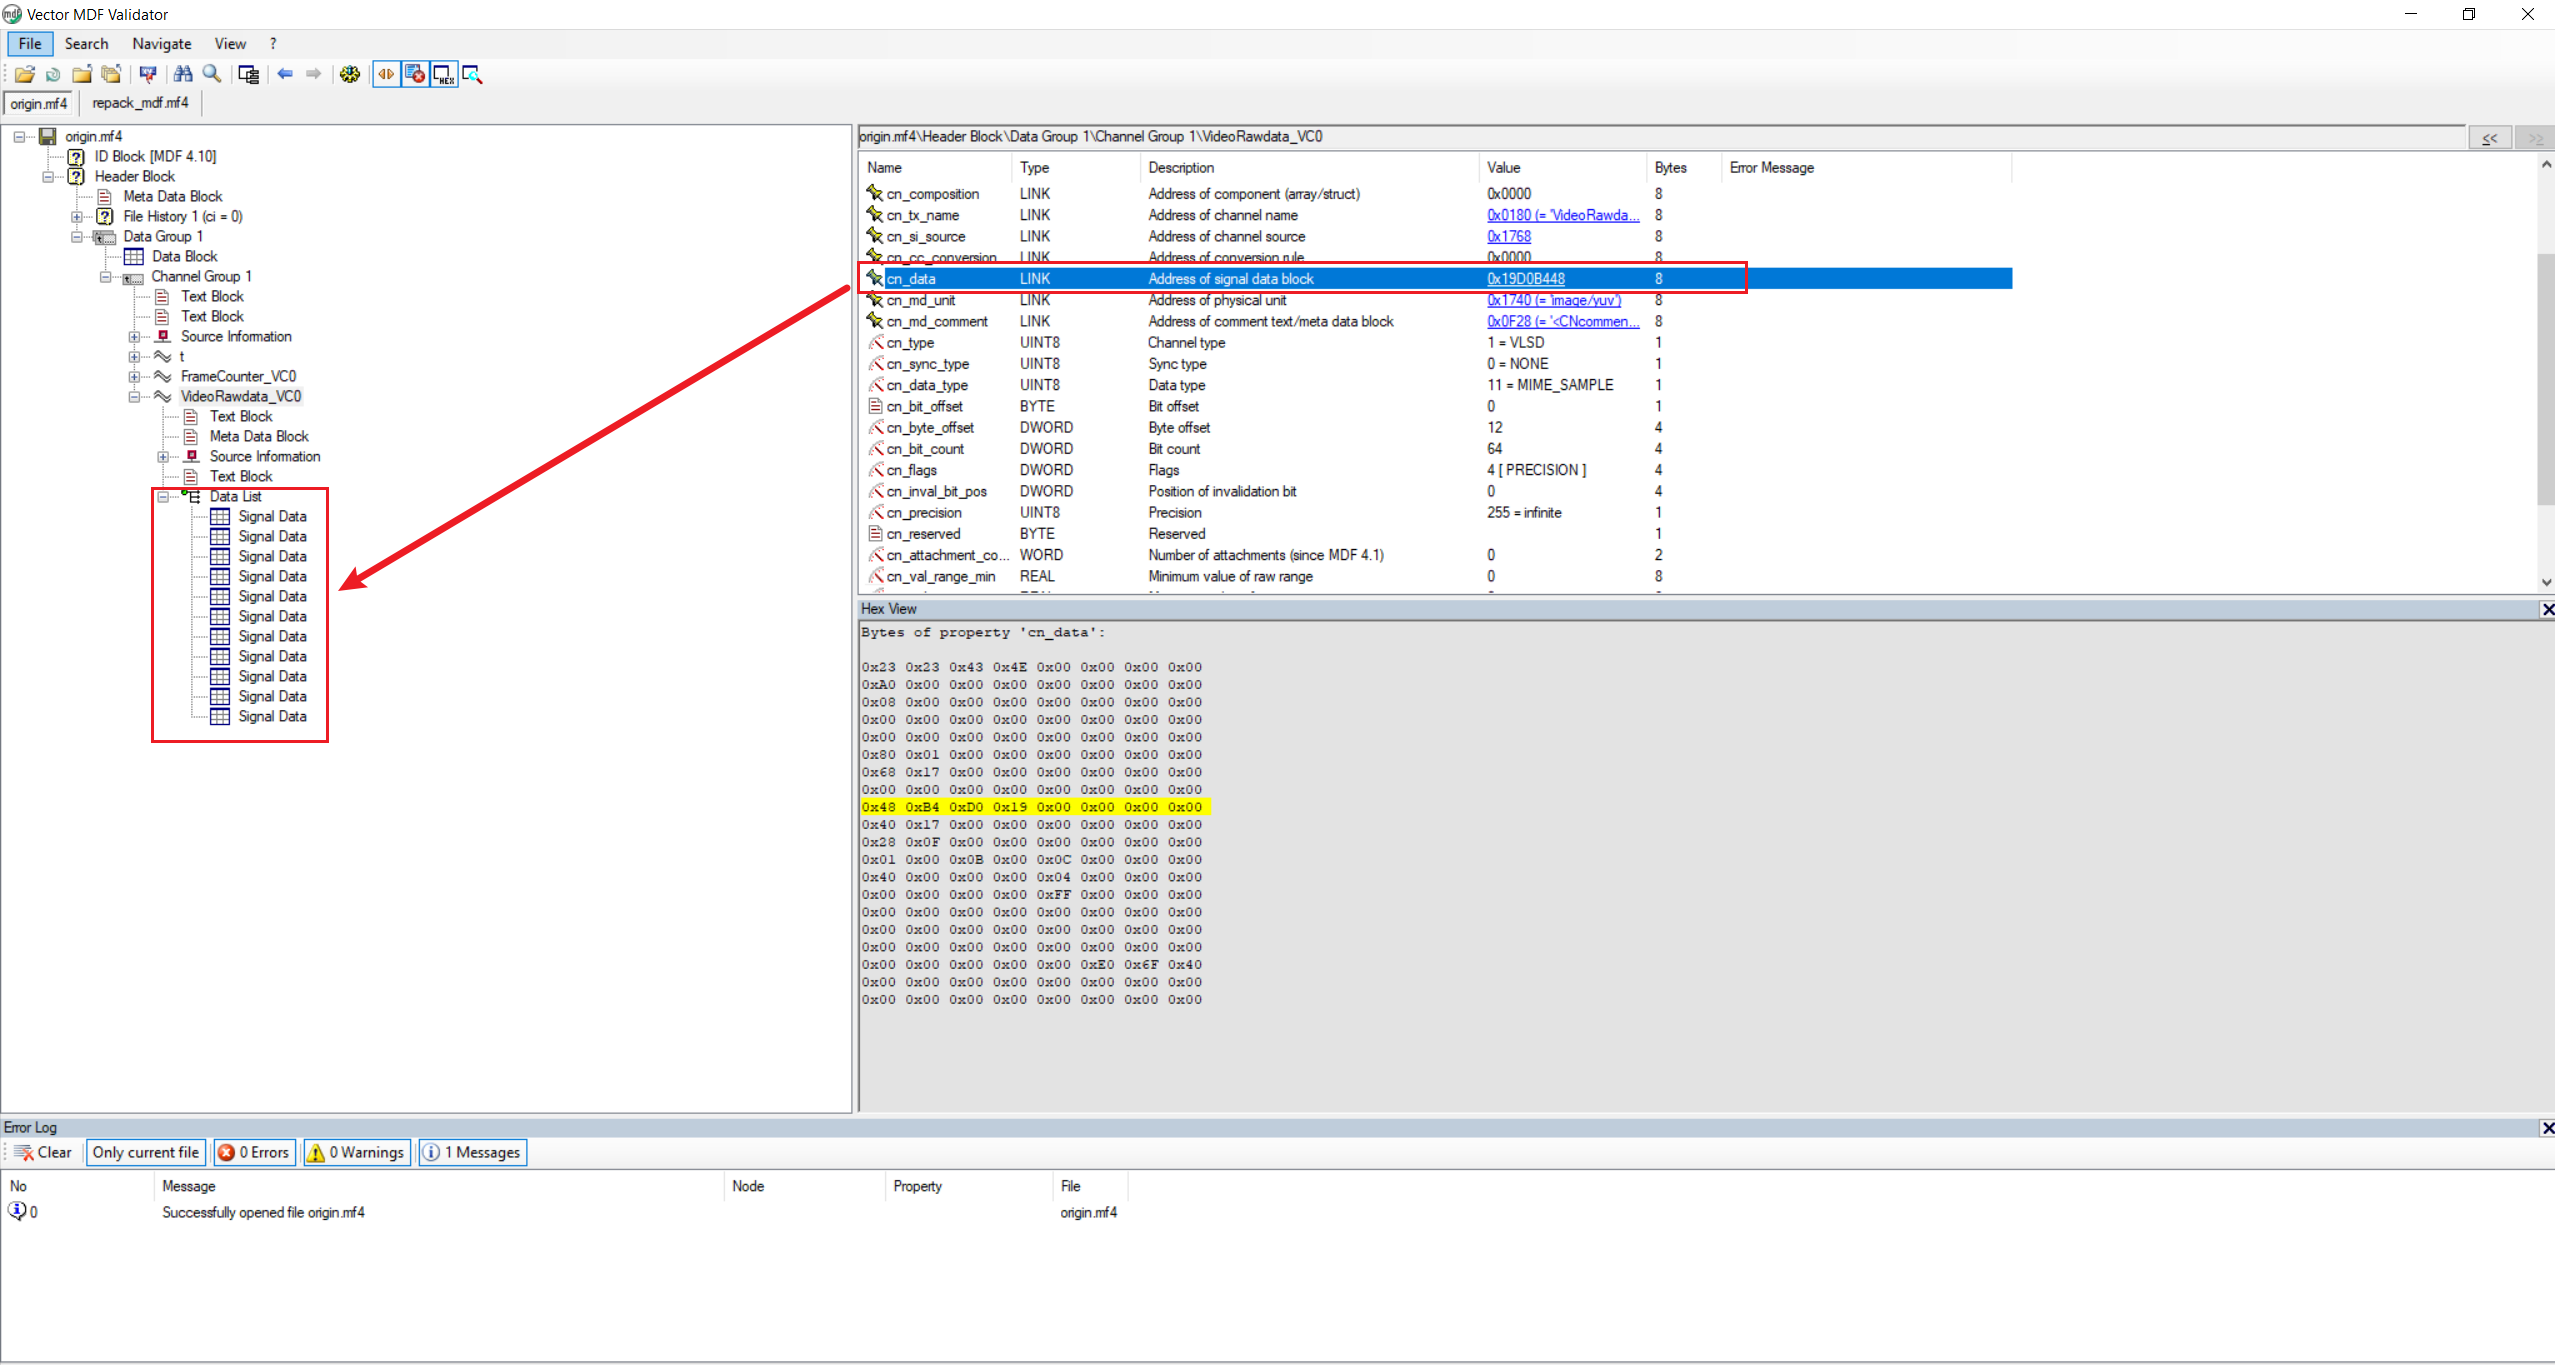
Task: Toggle the Only current file filter
Action: pos(145,1152)
